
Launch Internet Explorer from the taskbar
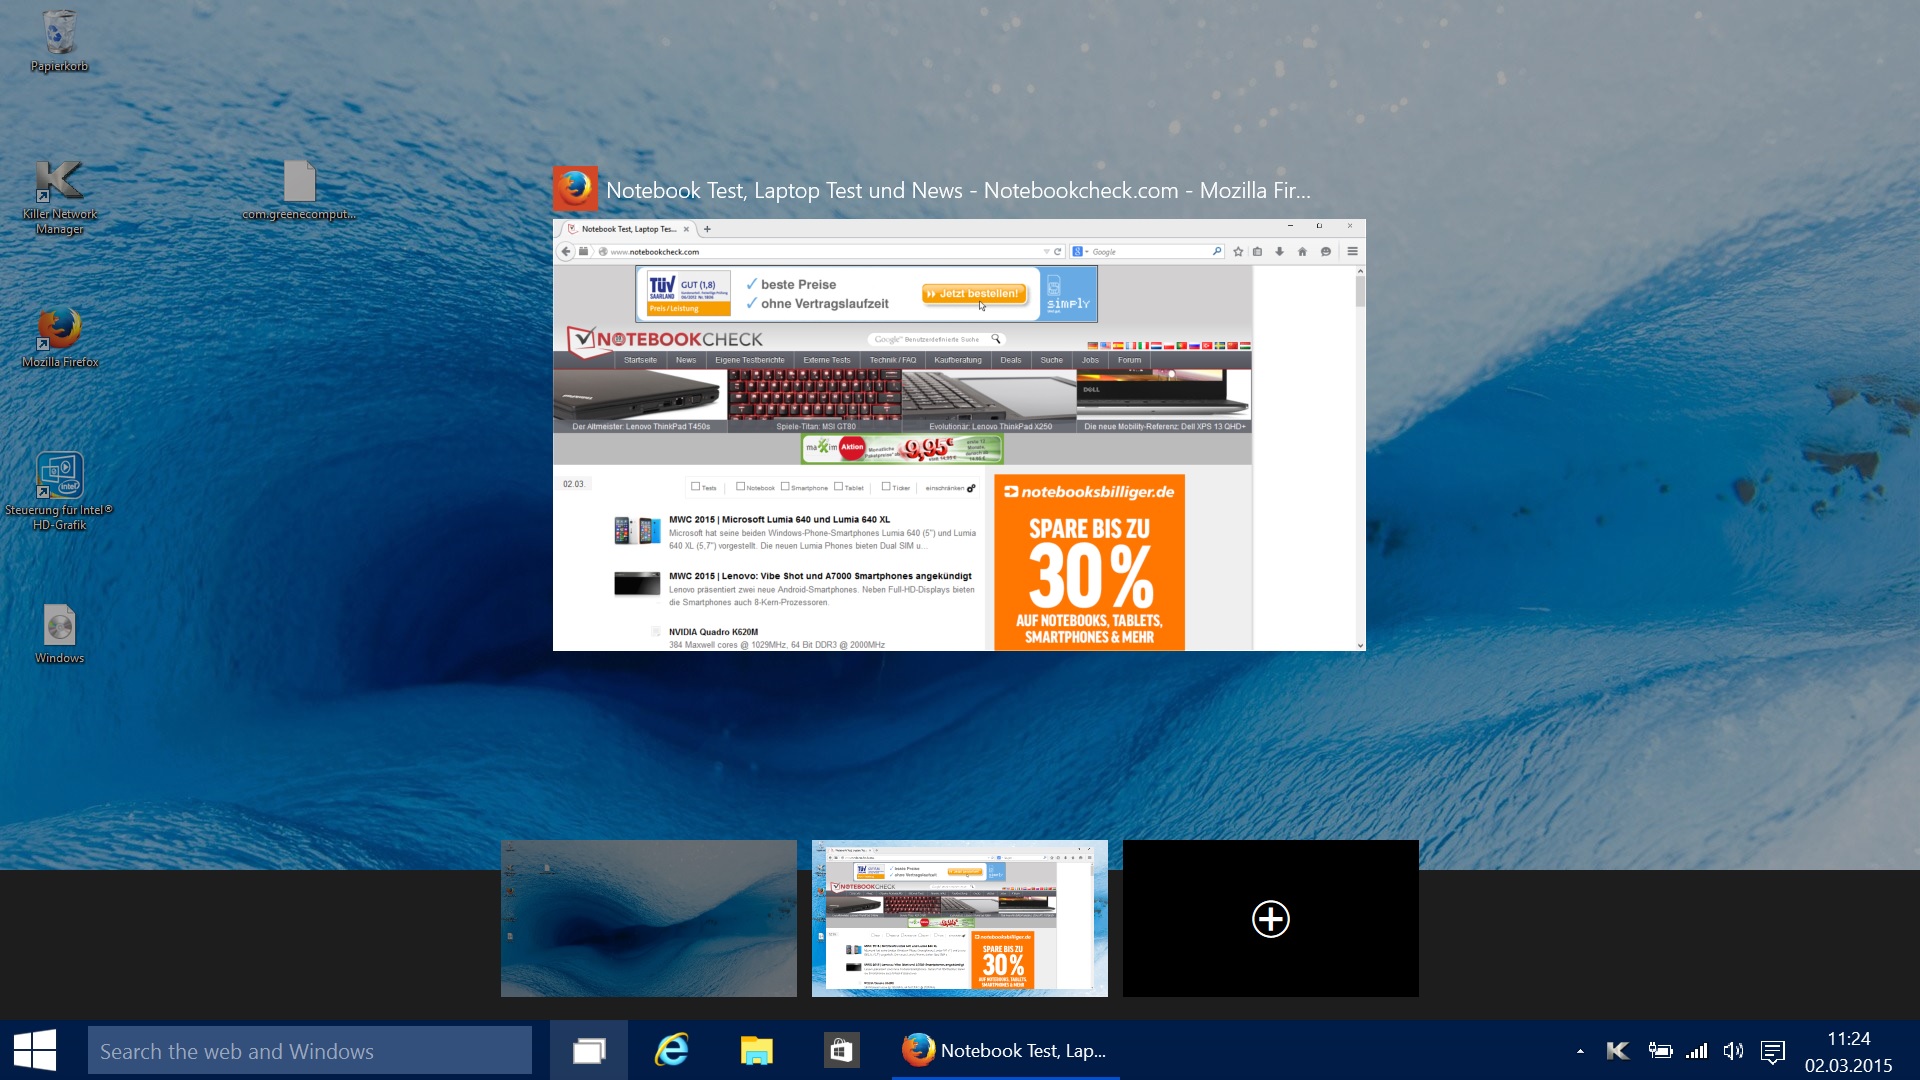pyautogui.click(x=672, y=1050)
